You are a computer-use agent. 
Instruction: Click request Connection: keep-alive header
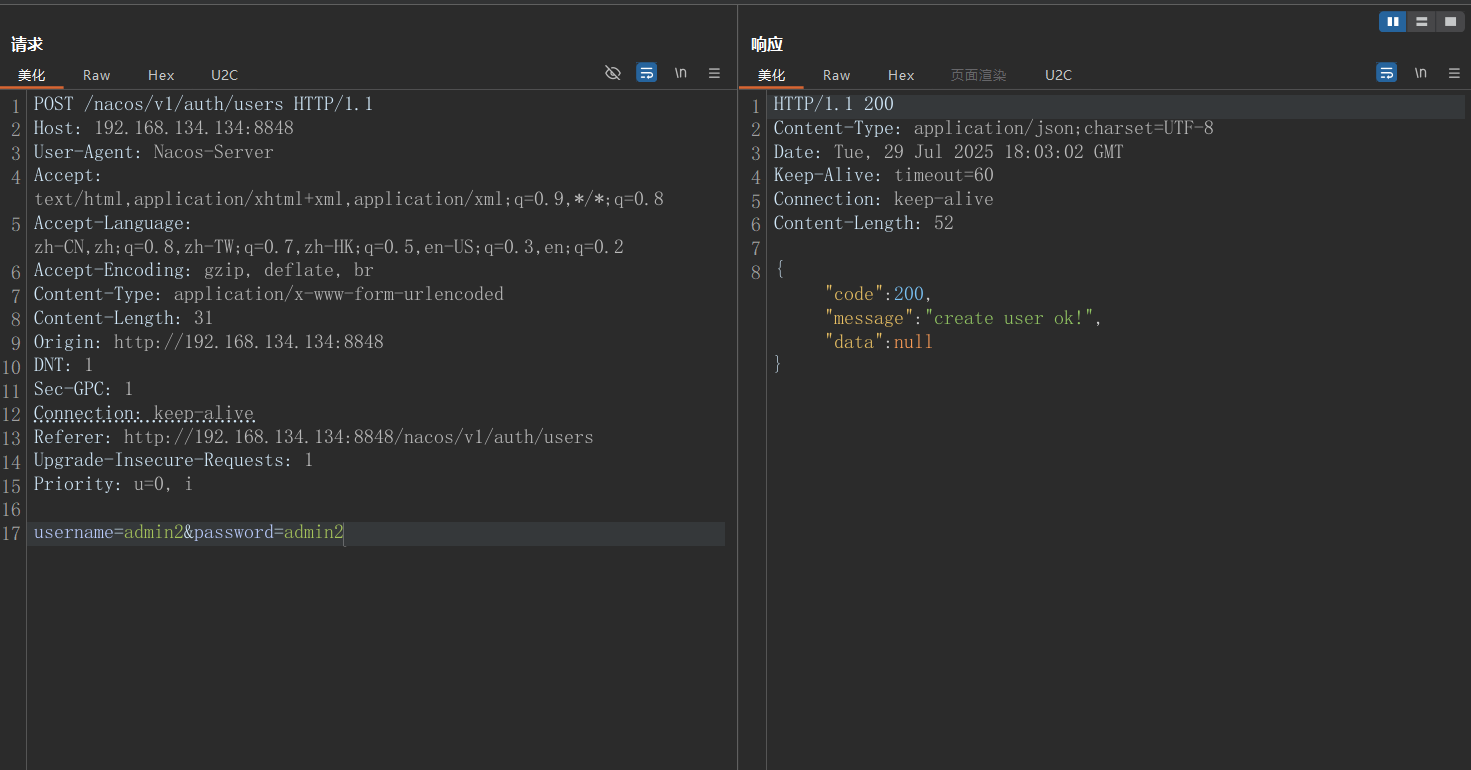pyautogui.click(x=143, y=413)
